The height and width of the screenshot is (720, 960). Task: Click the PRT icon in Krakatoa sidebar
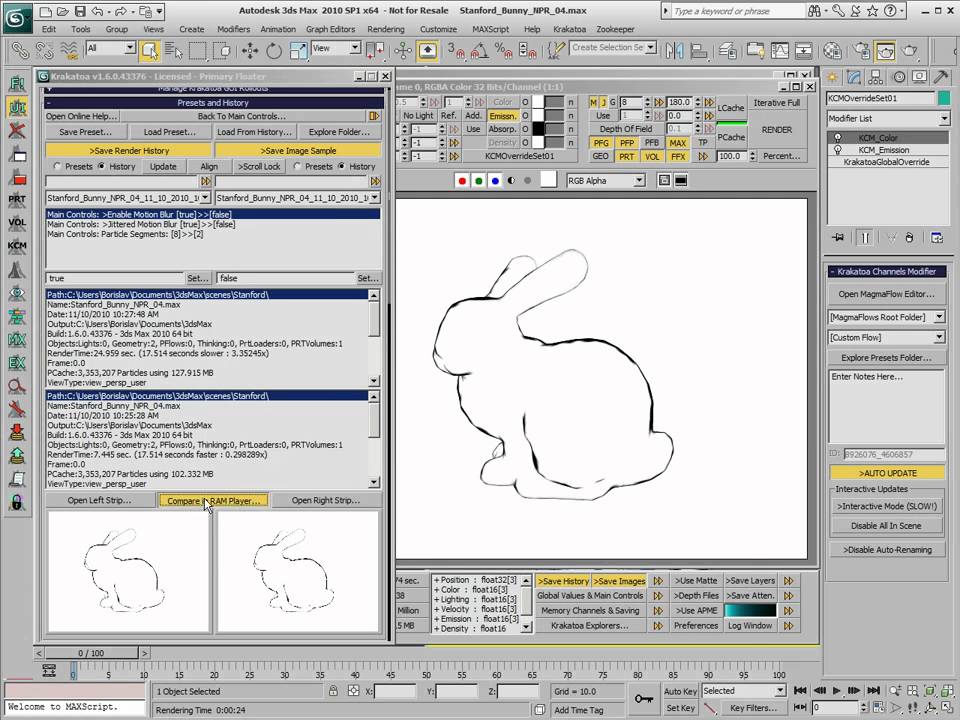coord(17,199)
